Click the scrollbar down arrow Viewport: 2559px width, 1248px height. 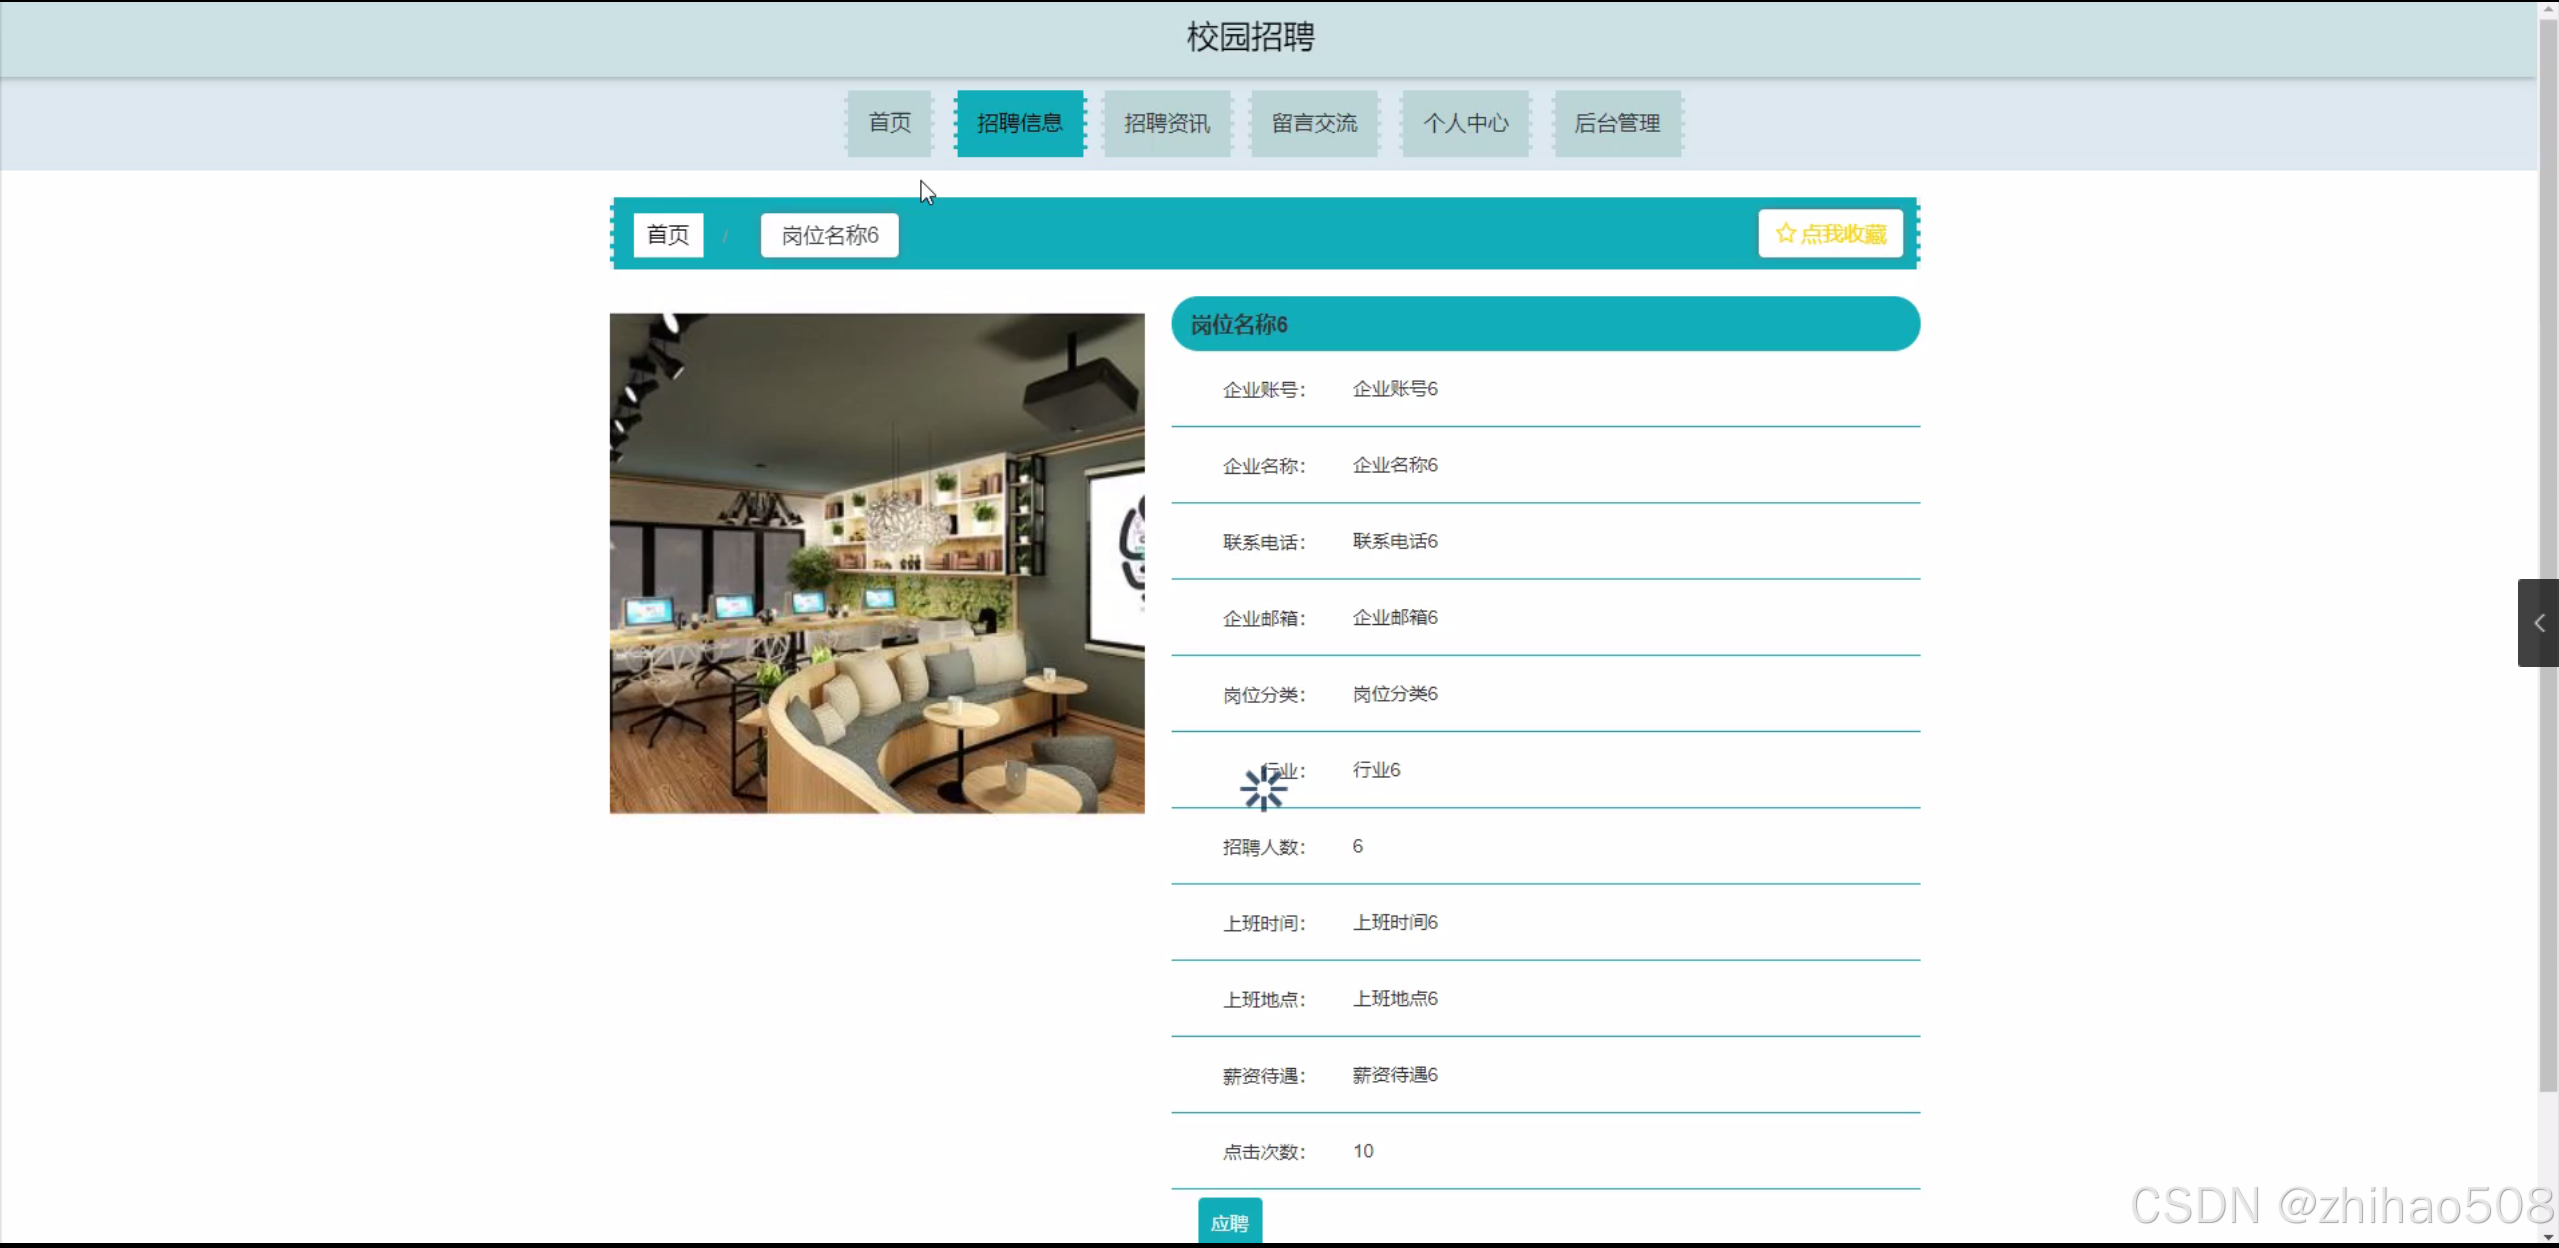[x=2548, y=1237]
